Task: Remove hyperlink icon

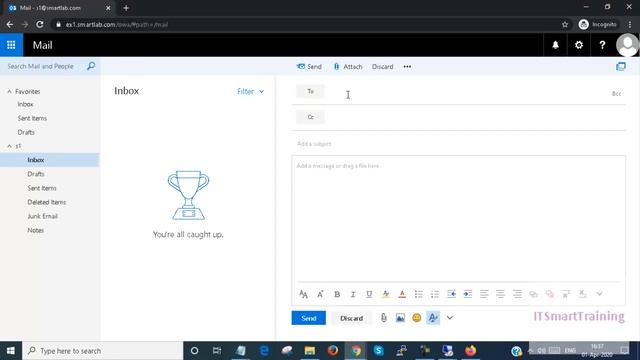Action: (550, 294)
